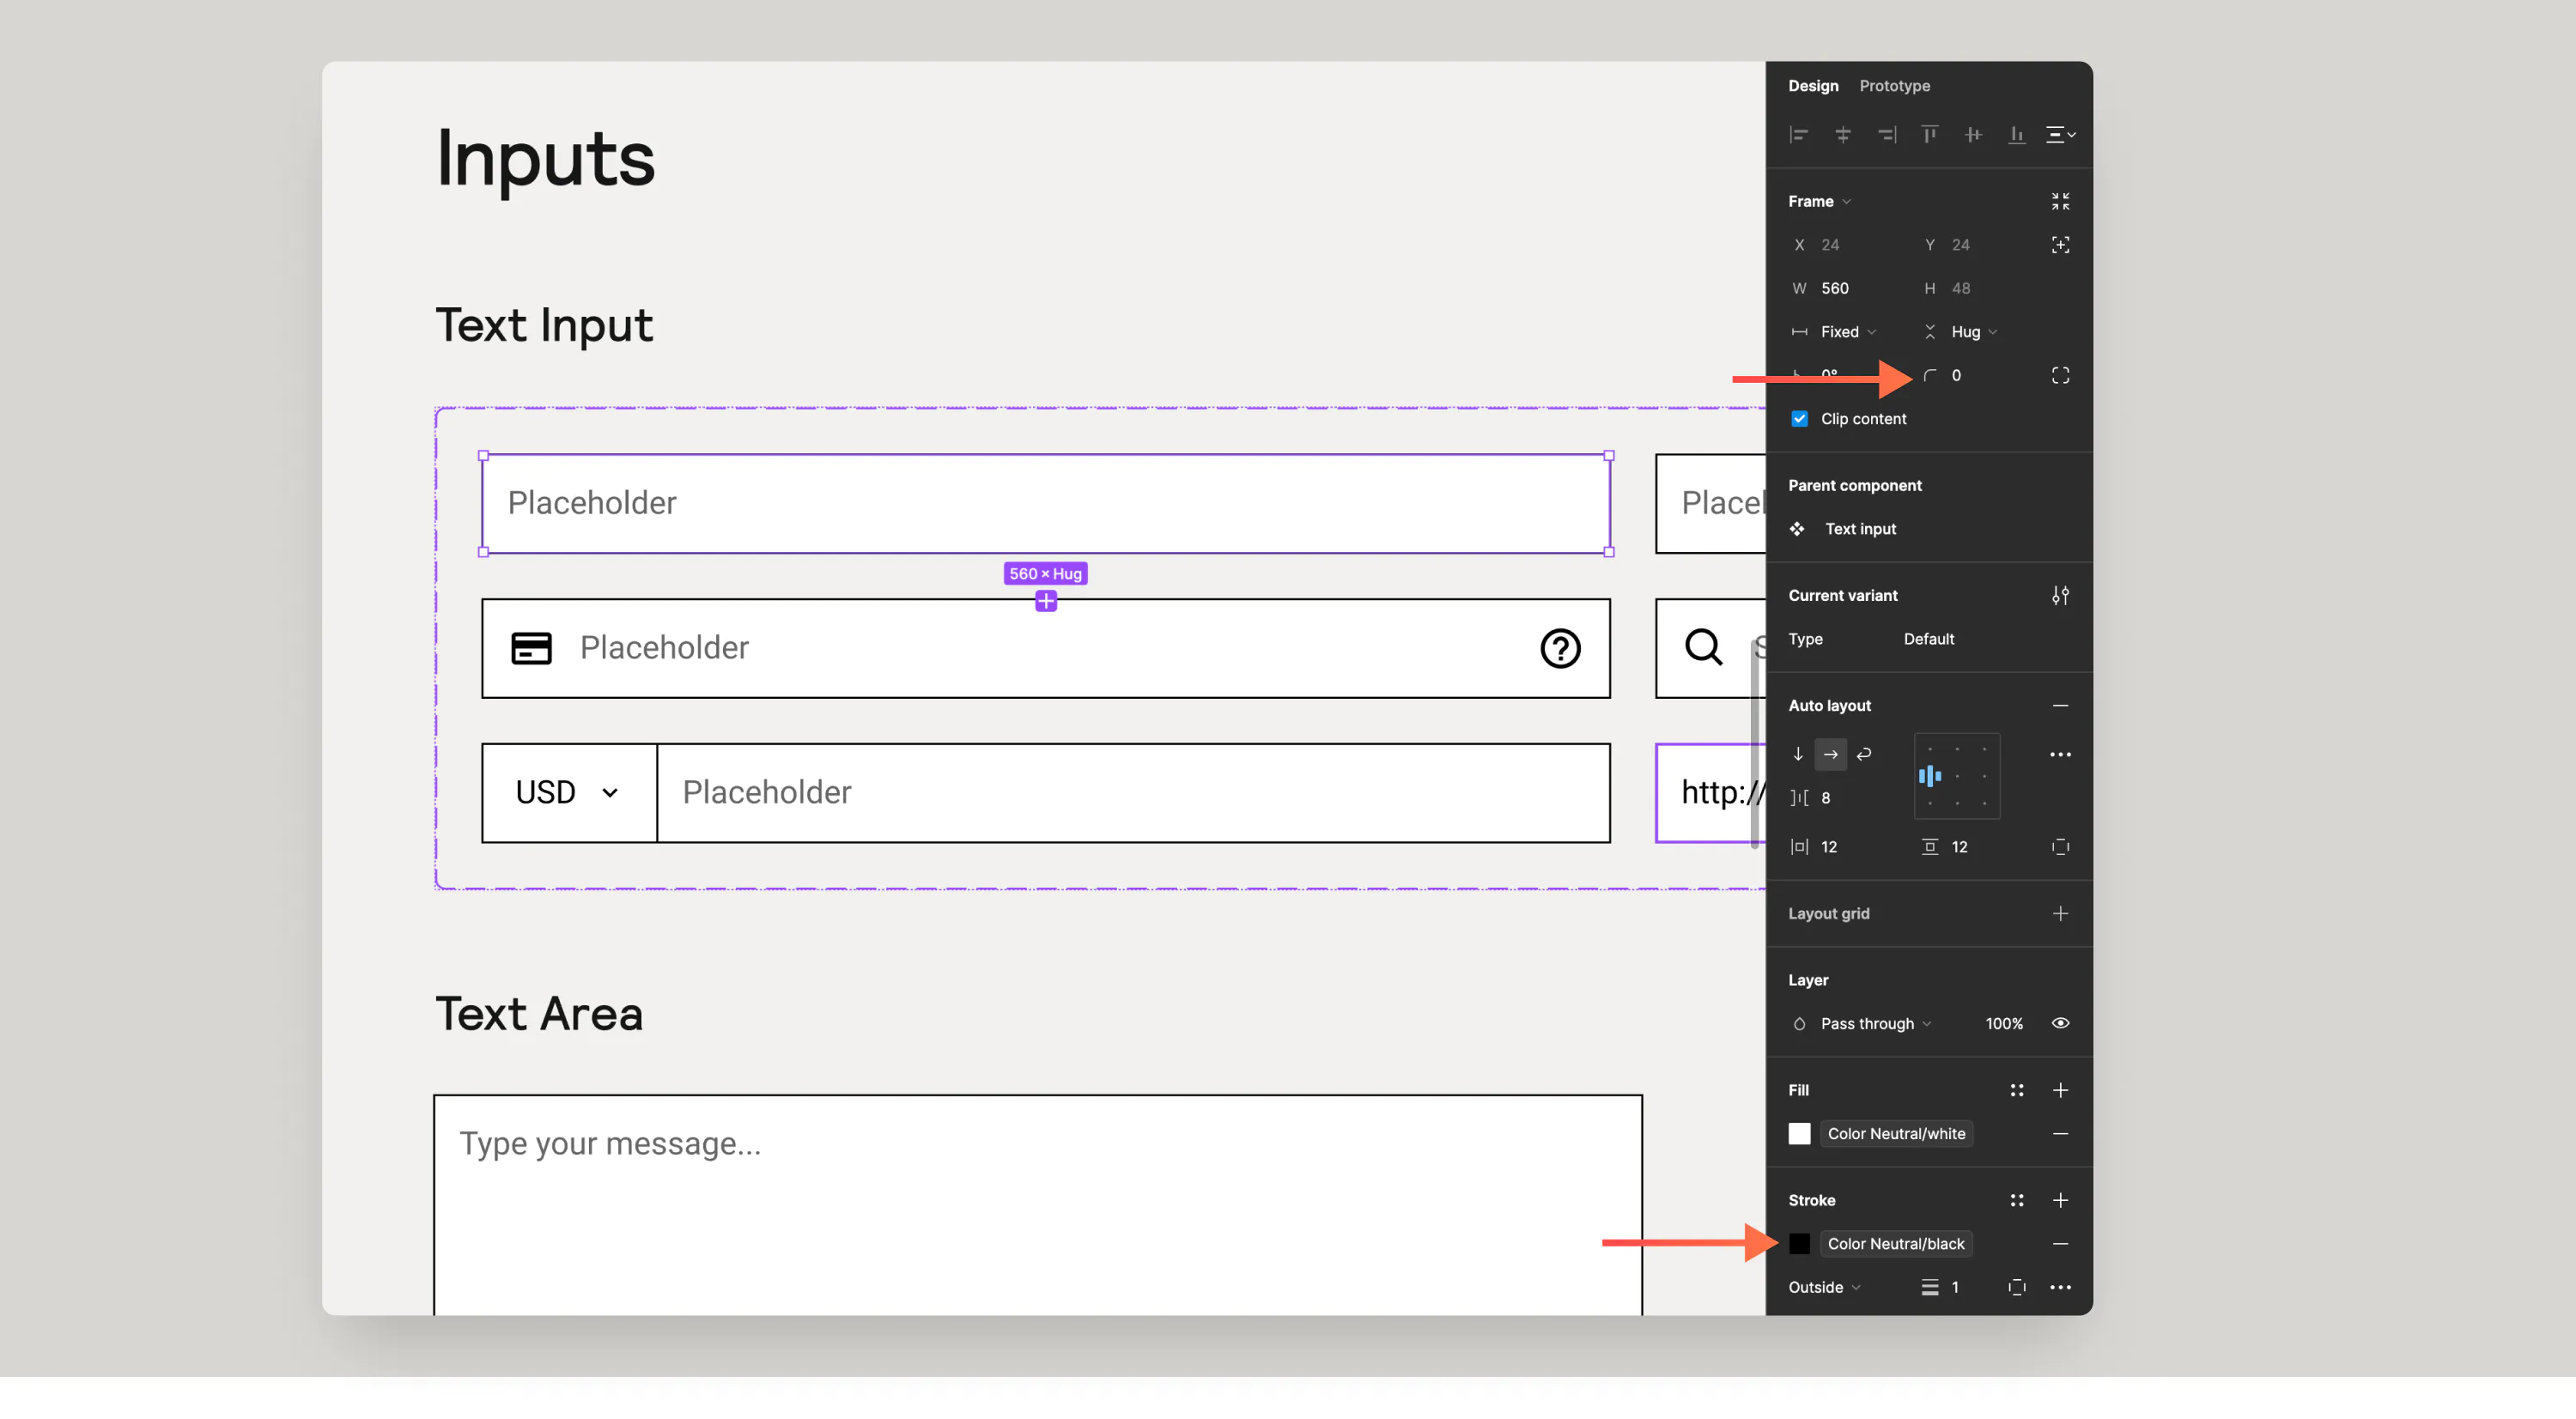Click the layer opacity 100% field
This screenshot has width=2576, height=1419.
click(2003, 1023)
